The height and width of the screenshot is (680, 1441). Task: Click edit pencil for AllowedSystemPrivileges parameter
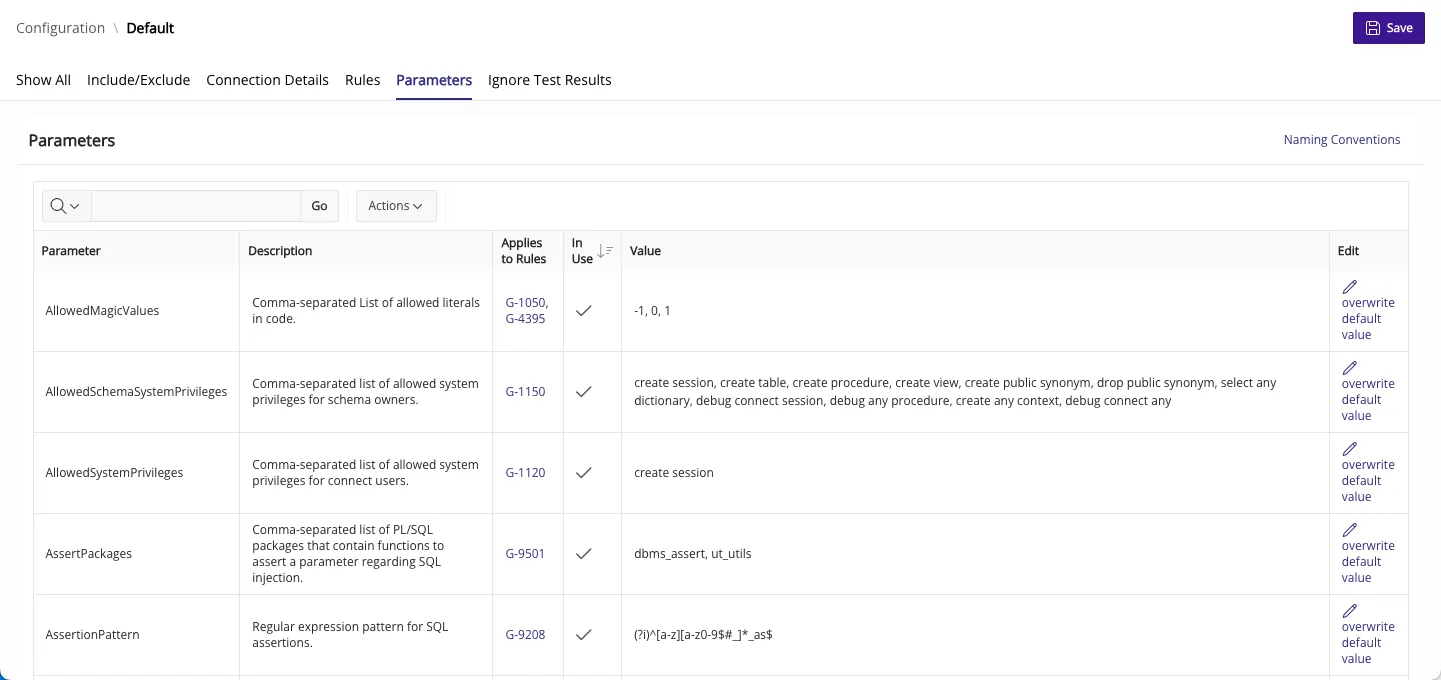pyautogui.click(x=1349, y=449)
